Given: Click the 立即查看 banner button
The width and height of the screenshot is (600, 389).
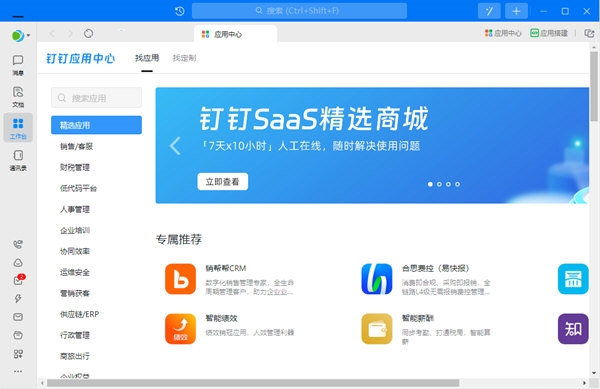Looking at the screenshot, I should point(223,182).
